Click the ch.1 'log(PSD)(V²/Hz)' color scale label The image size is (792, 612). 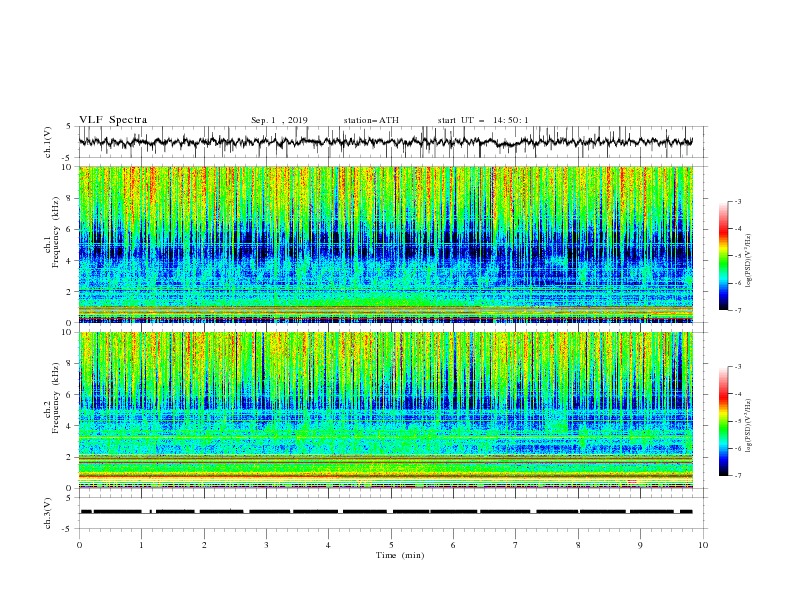(x=748, y=261)
